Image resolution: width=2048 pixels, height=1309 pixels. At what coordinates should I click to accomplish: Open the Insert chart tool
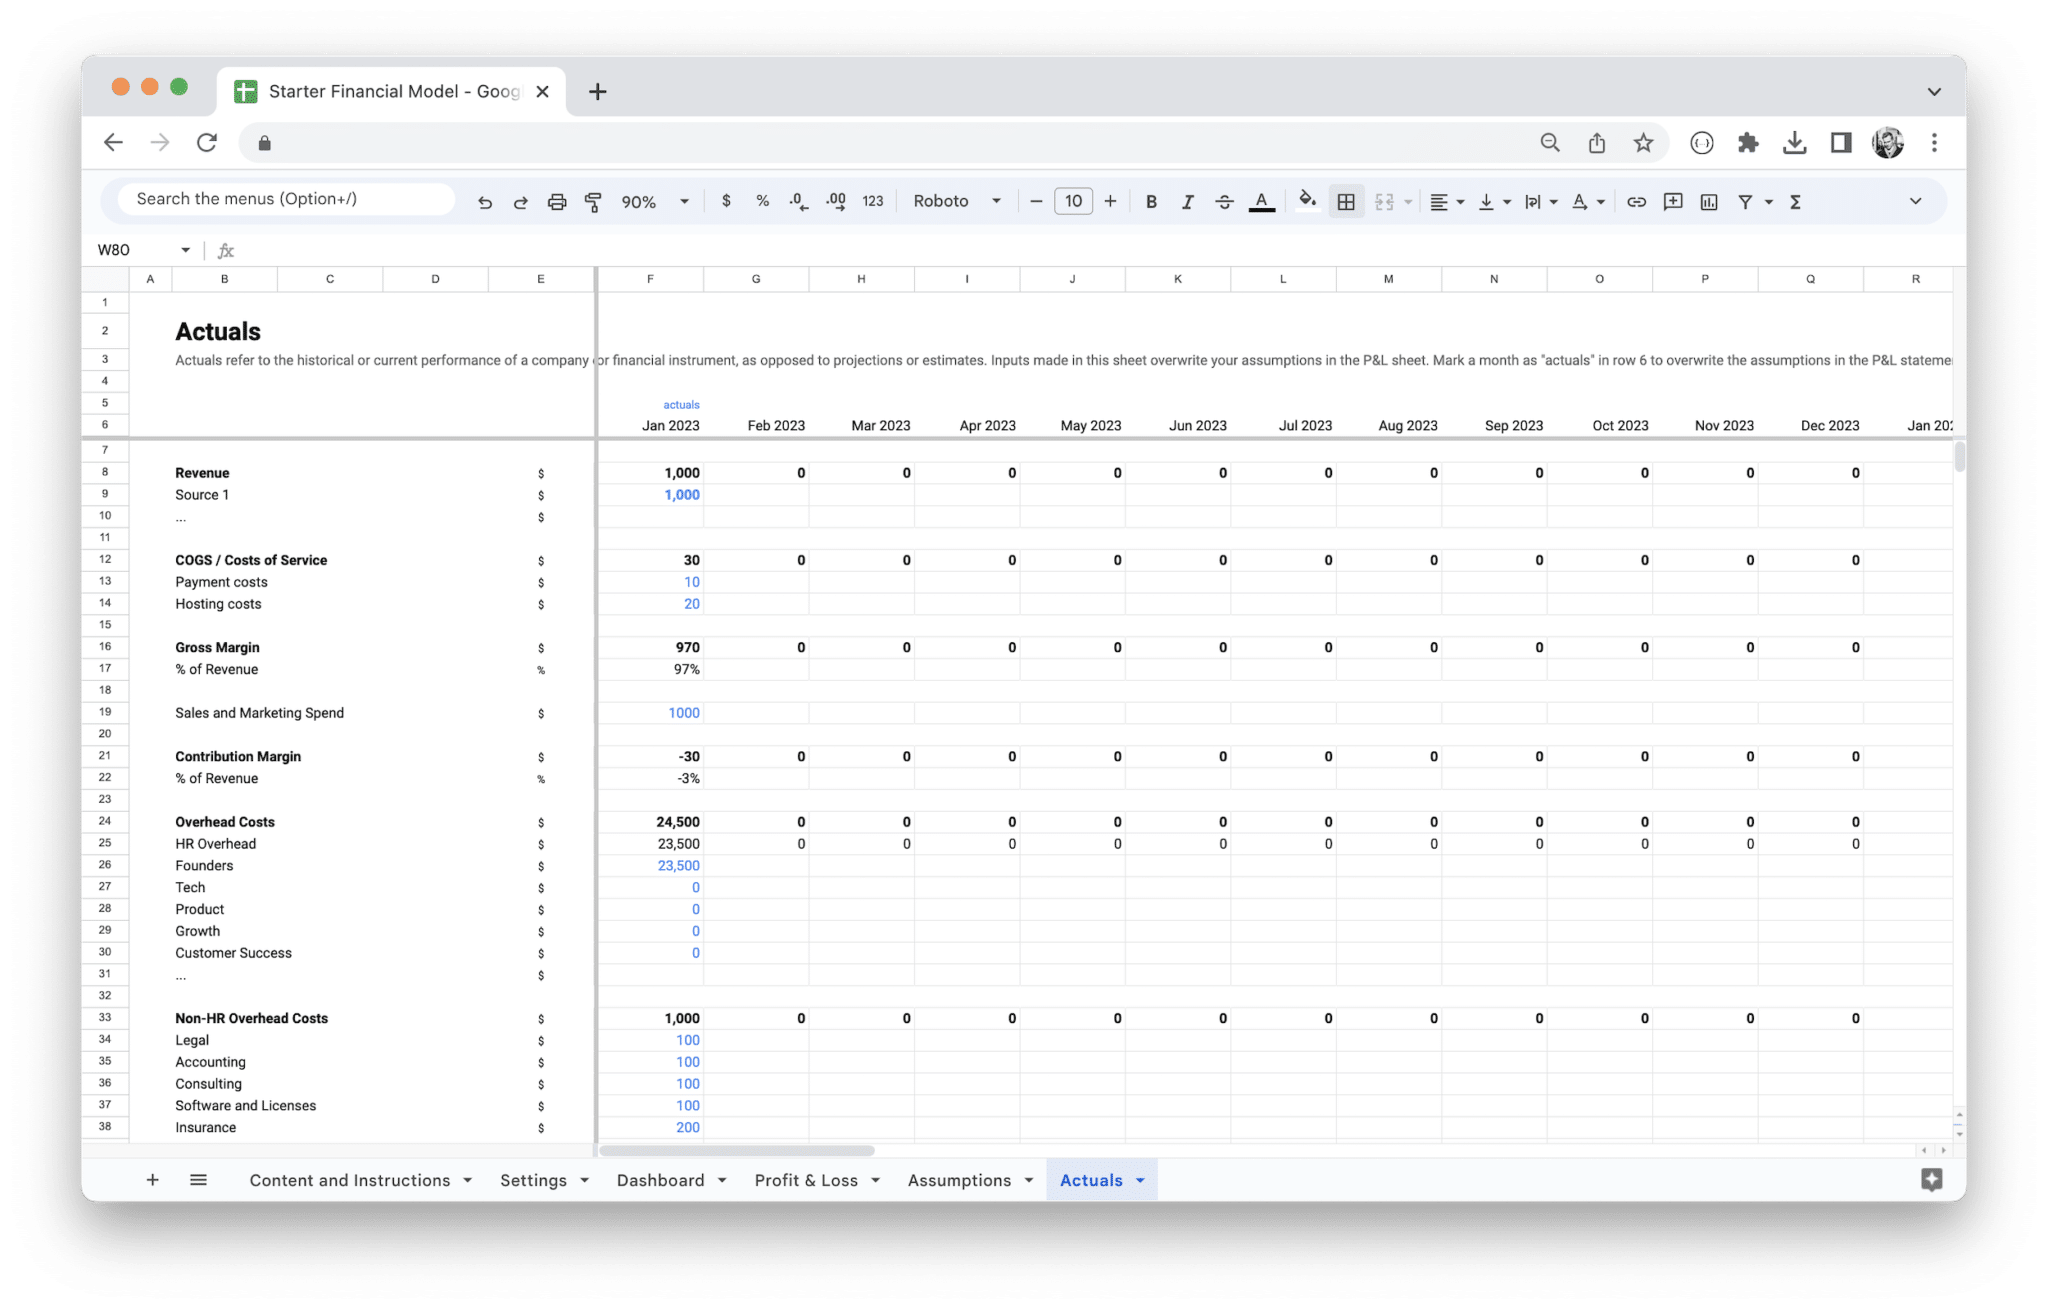pos(1708,201)
